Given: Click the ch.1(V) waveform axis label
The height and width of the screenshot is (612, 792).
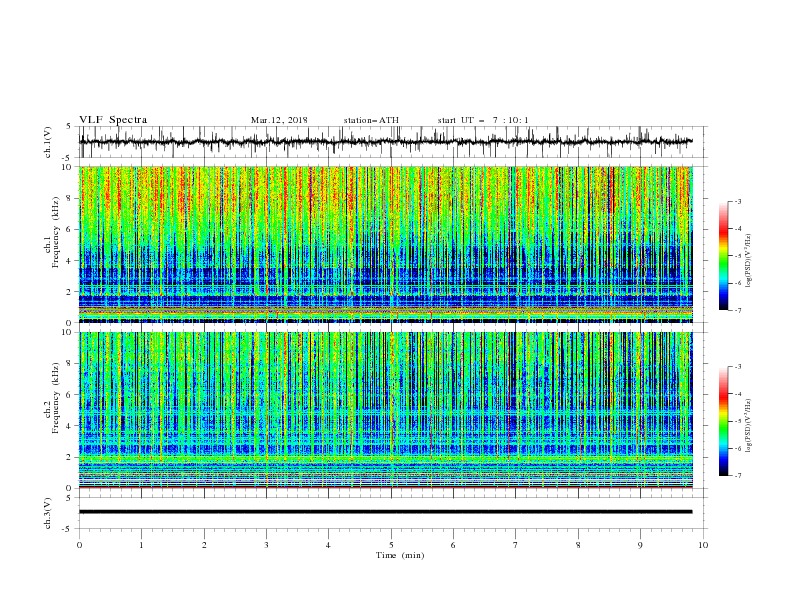Looking at the screenshot, I should 48,142.
